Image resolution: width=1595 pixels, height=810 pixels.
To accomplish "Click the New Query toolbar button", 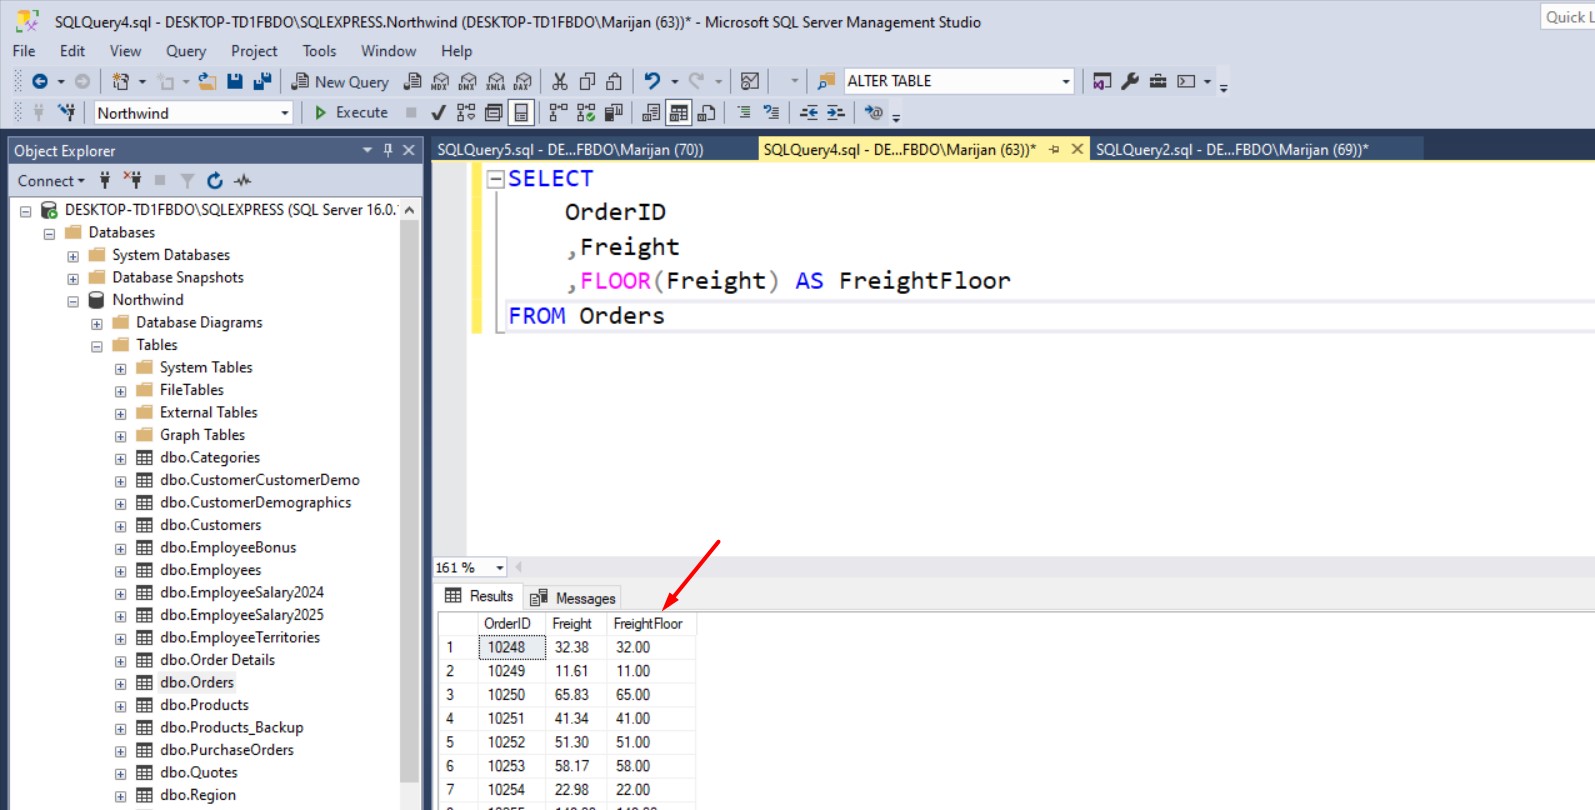I will click(x=340, y=82).
